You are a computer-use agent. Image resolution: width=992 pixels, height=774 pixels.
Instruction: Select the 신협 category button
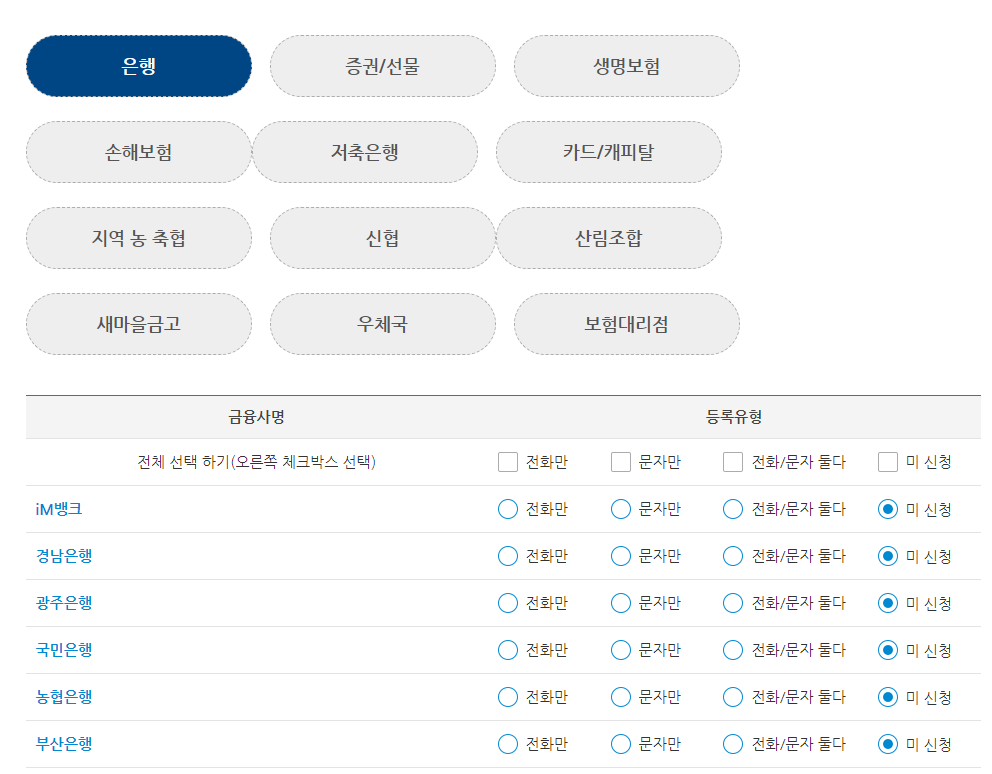pyautogui.click(x=381, y=237)
